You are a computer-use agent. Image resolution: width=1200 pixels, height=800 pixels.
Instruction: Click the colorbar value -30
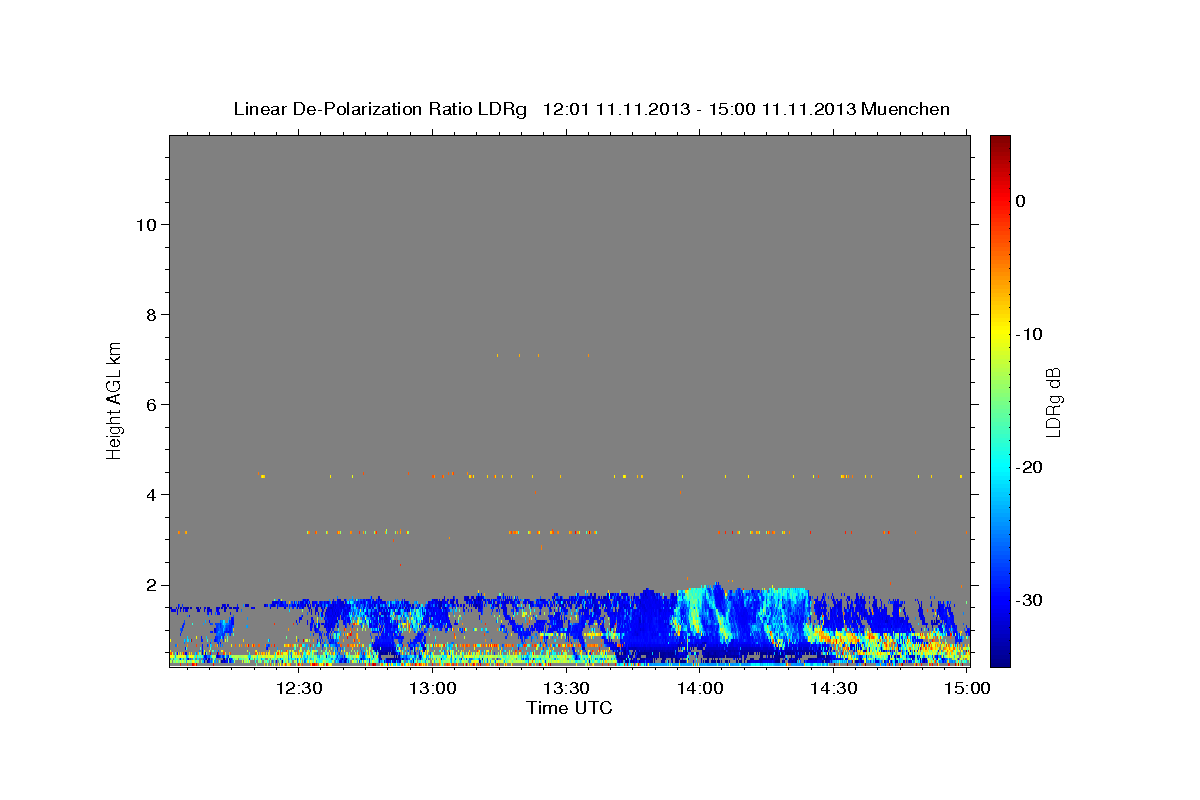pos(1030,600)
